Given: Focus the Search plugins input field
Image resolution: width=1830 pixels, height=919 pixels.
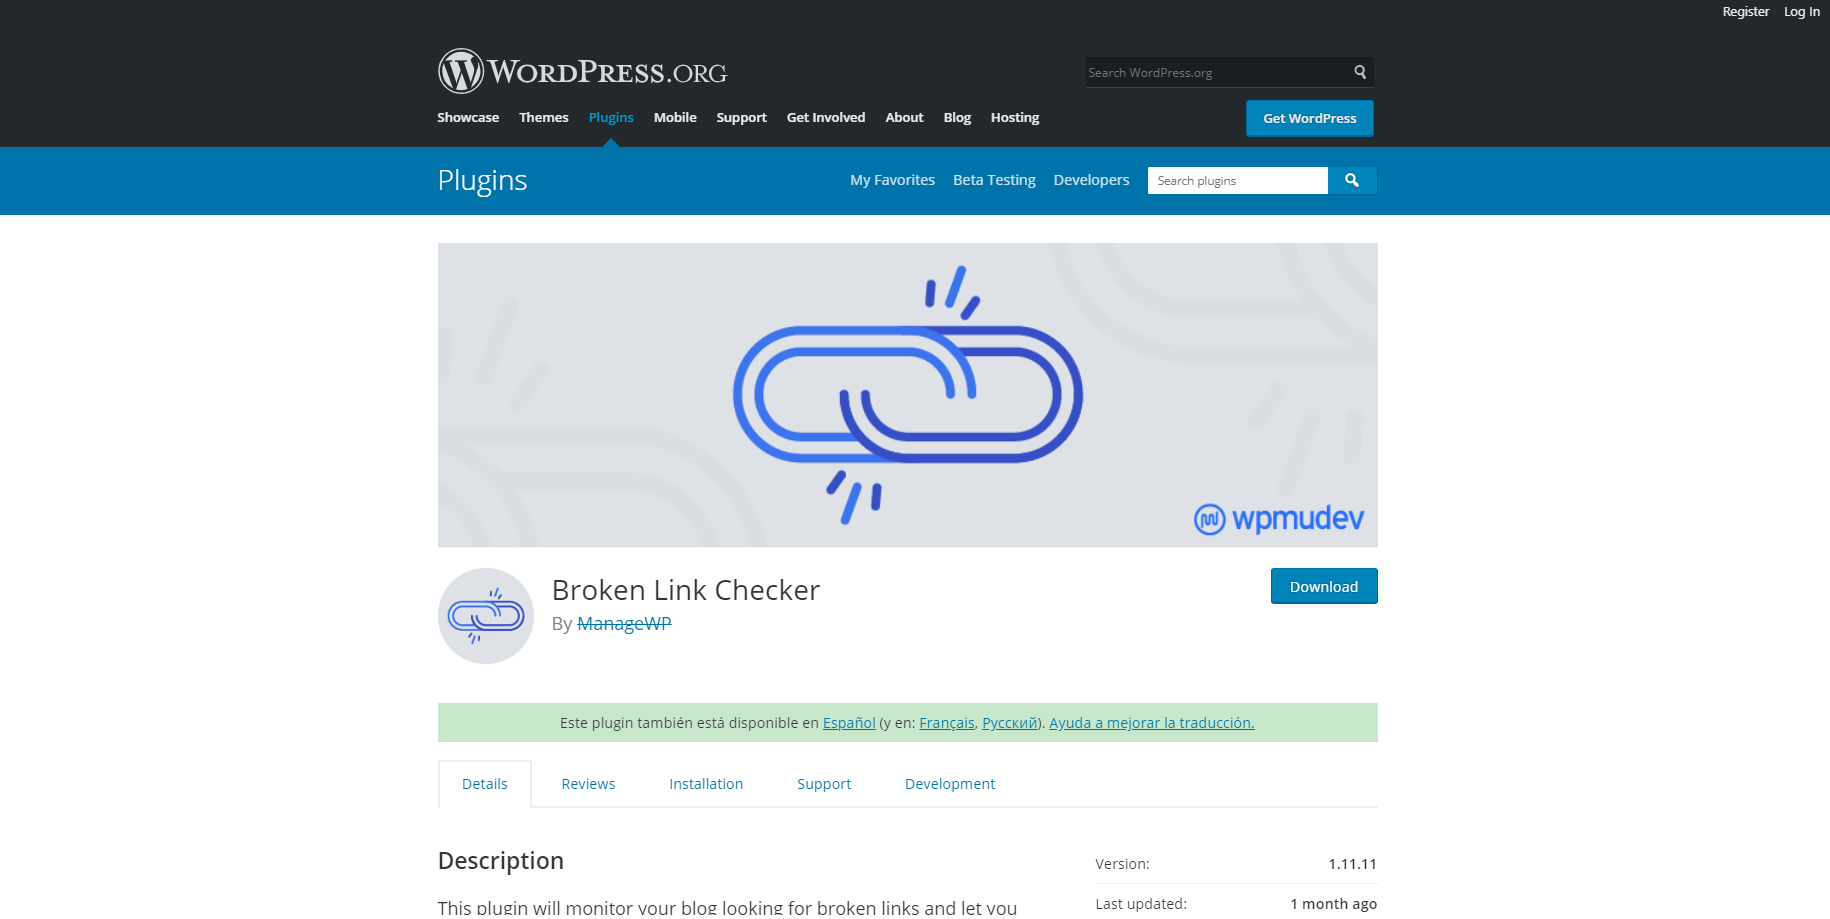Looking at the screenshot, I should [1238, 180].
